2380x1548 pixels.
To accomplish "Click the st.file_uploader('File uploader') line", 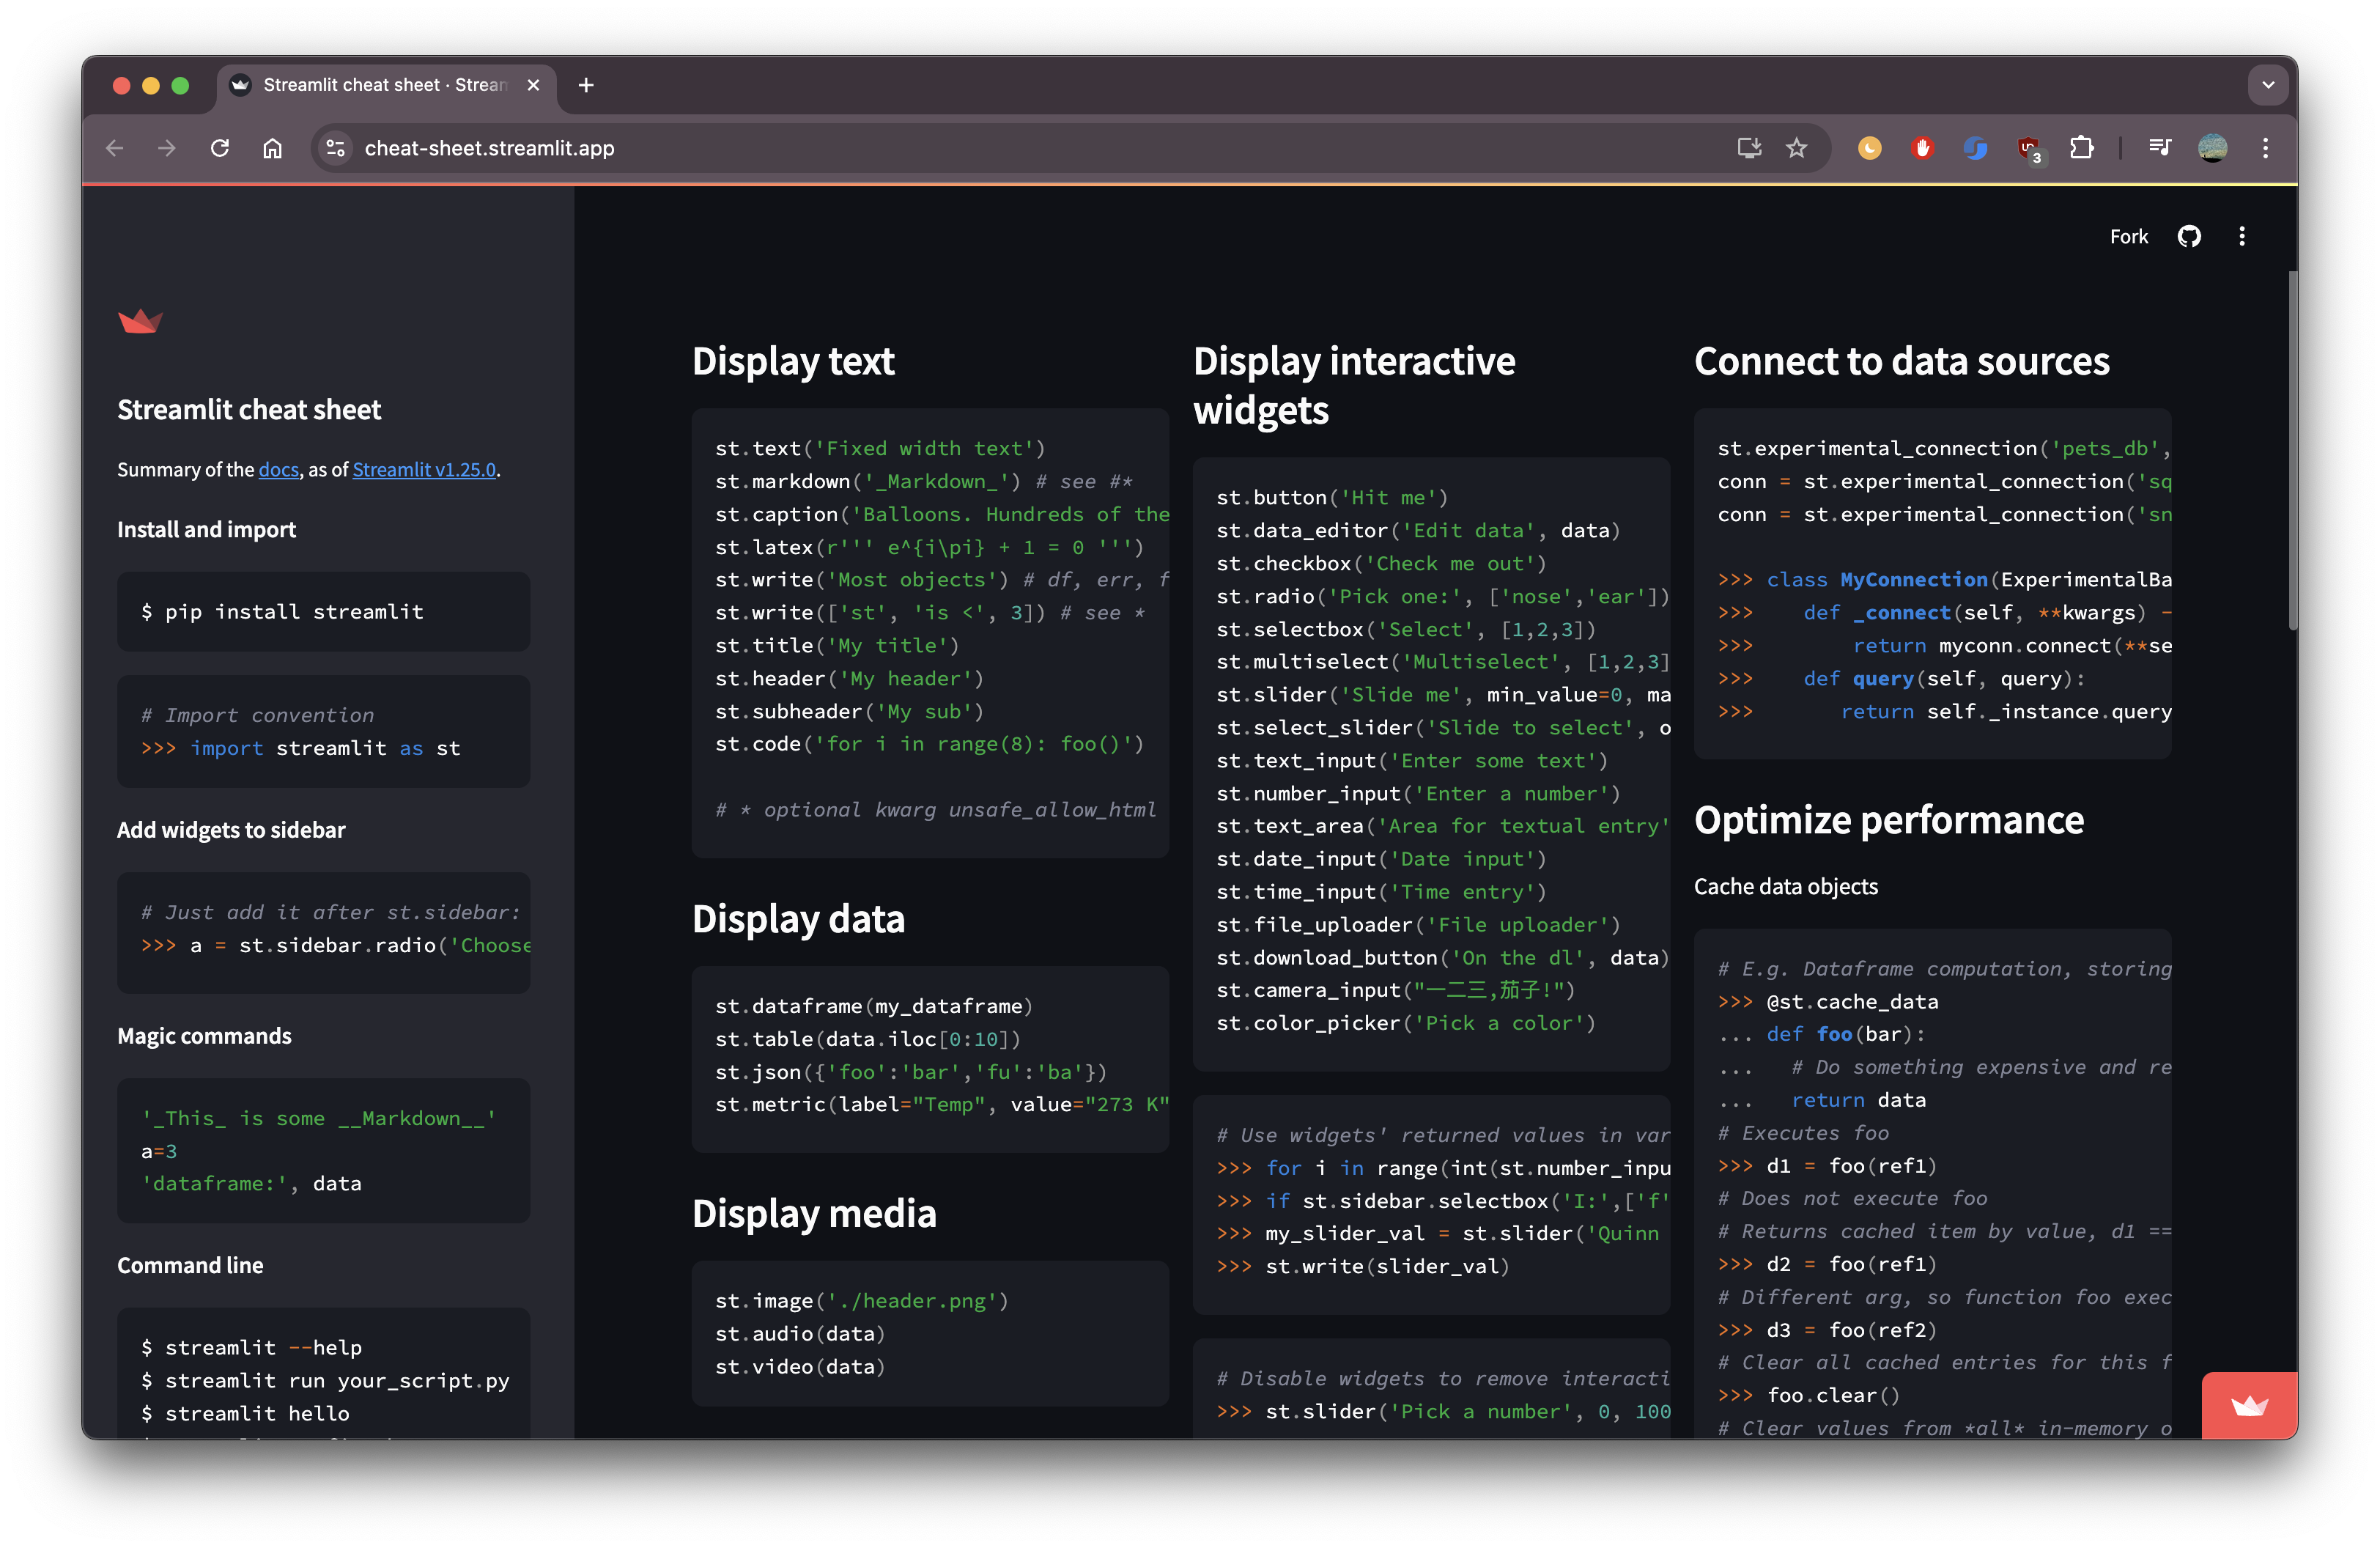I will pos(1418,924).
